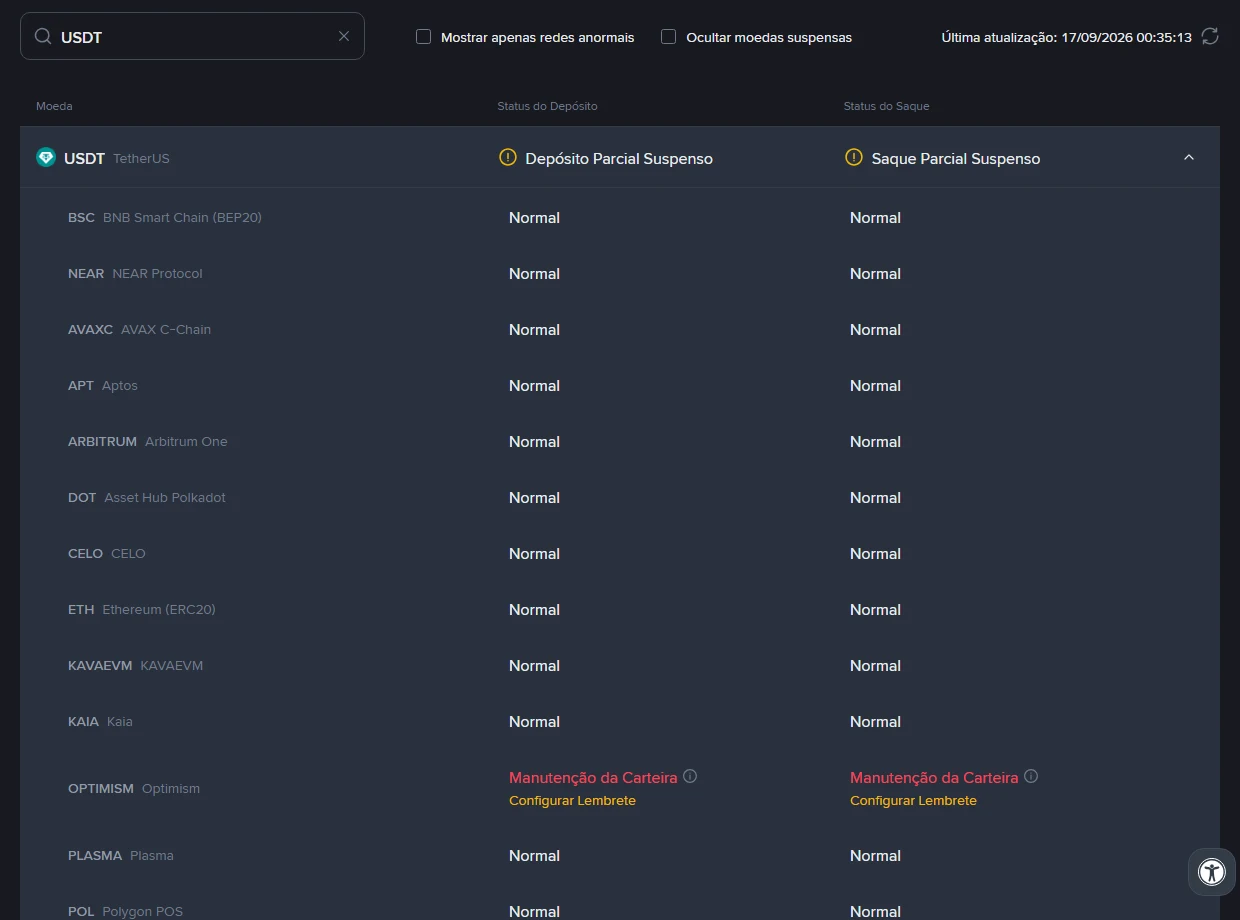Viewport: 1240px width, 920px height.
Task: Click the USDT search input field
Action: pos(192,36)
